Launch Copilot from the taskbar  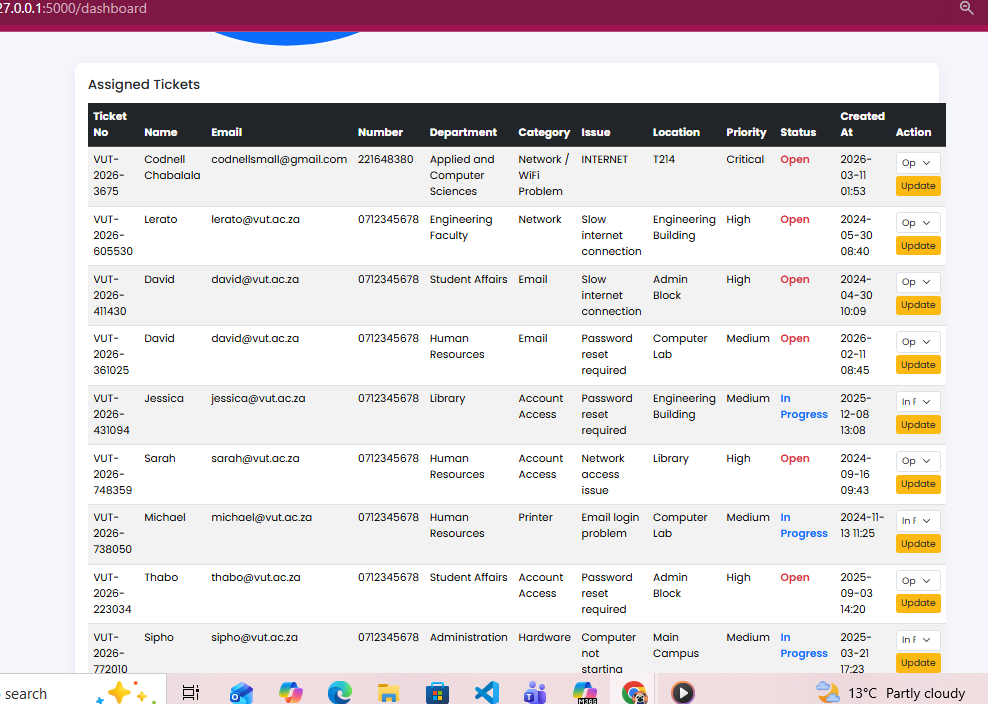click(290, 693)
